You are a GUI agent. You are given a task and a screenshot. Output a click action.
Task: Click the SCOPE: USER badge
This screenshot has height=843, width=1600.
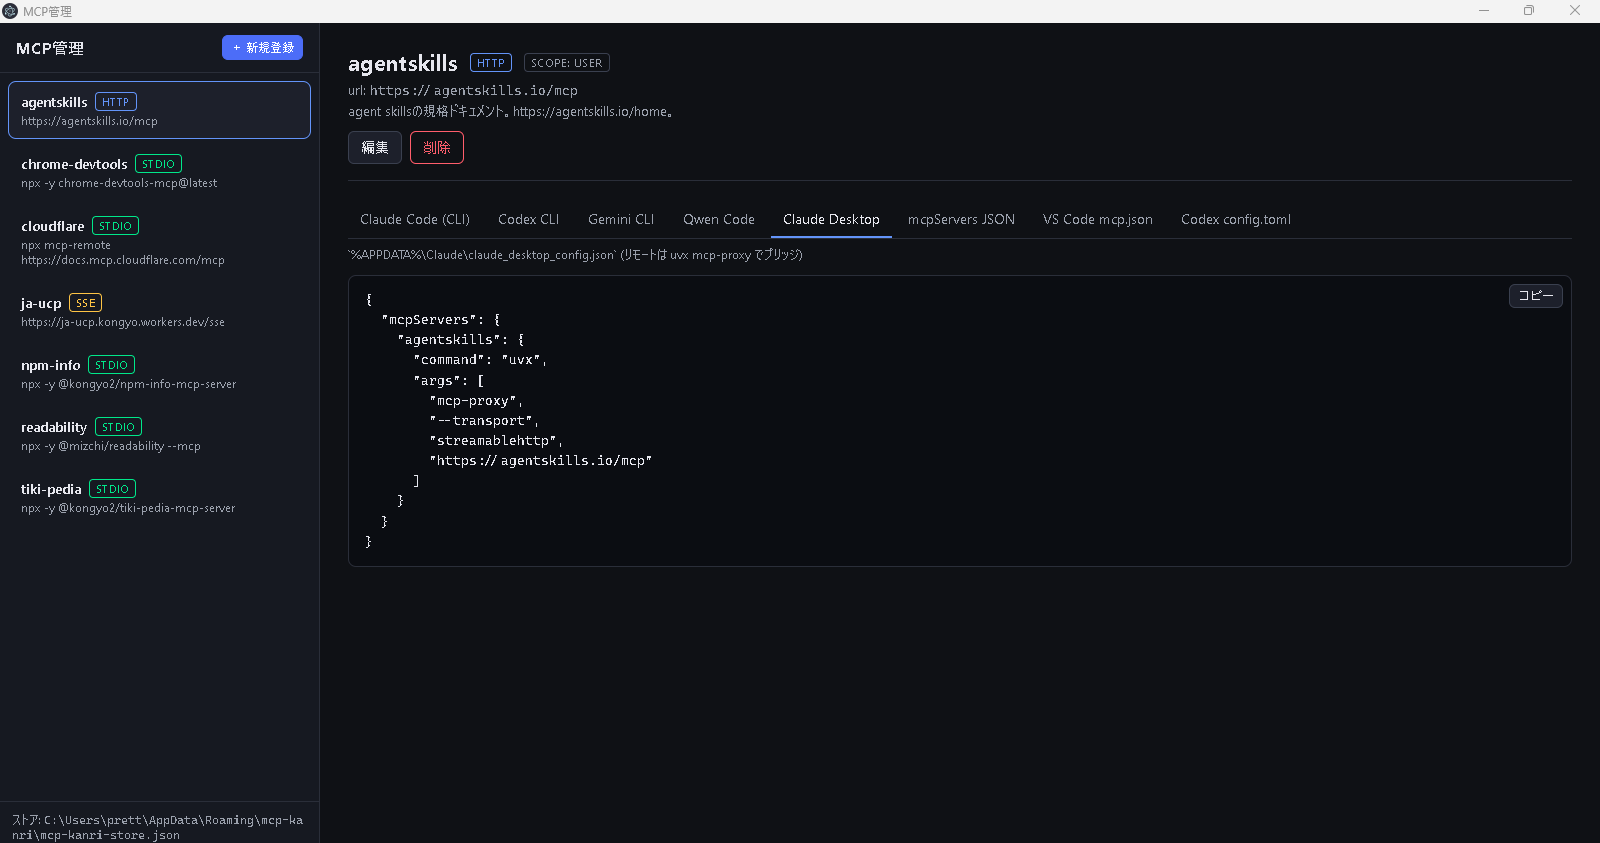567,63
